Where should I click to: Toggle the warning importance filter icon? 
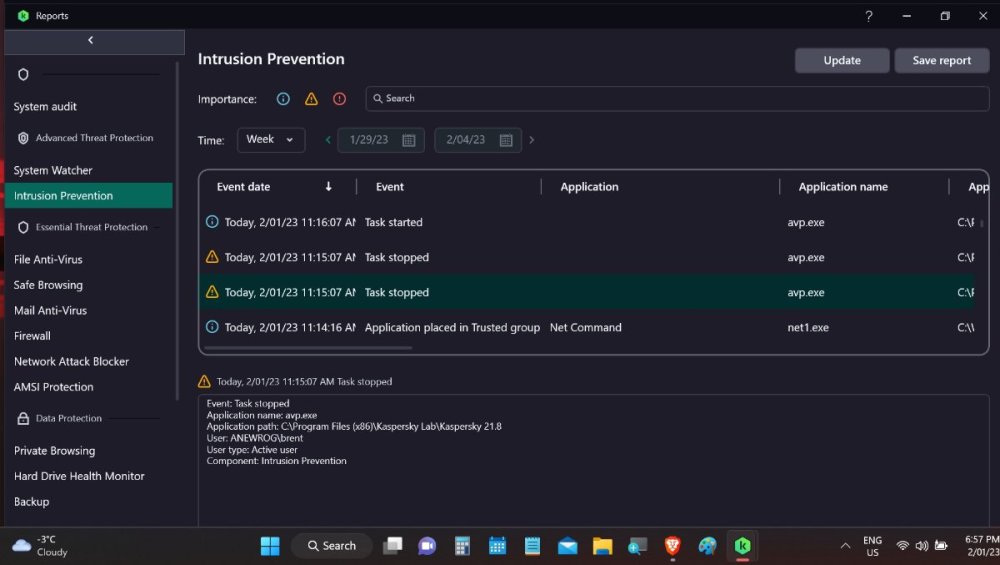point(311,99)
